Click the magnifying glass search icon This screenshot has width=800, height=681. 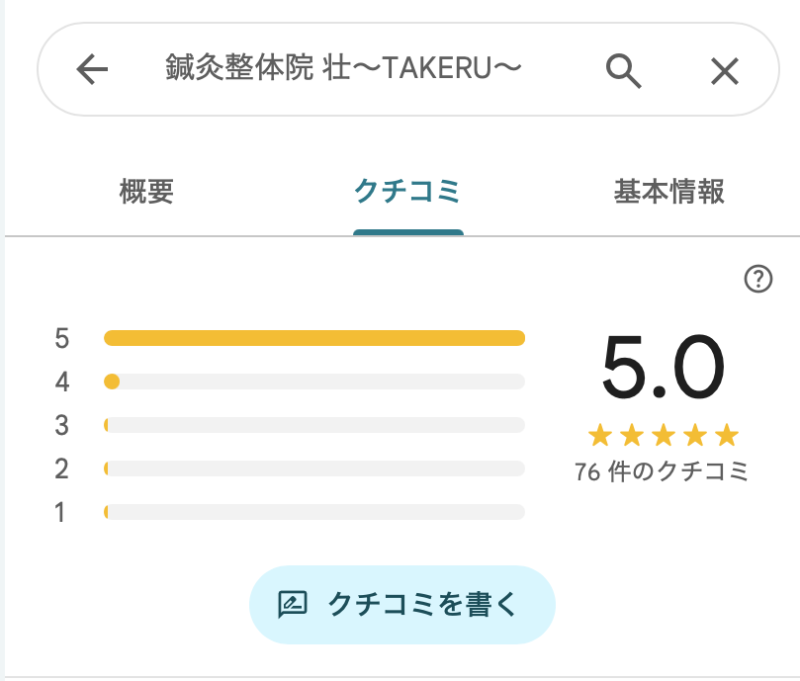click(x=623, y=70)
